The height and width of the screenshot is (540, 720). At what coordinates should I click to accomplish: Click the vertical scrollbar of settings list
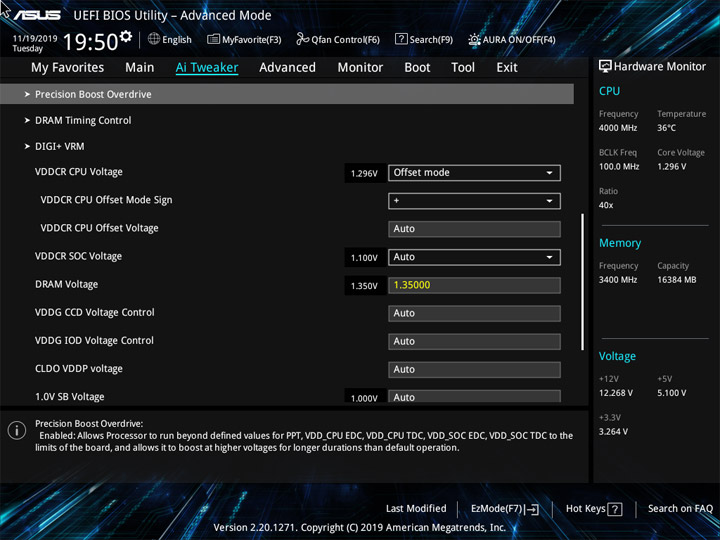tap(582, 281)
